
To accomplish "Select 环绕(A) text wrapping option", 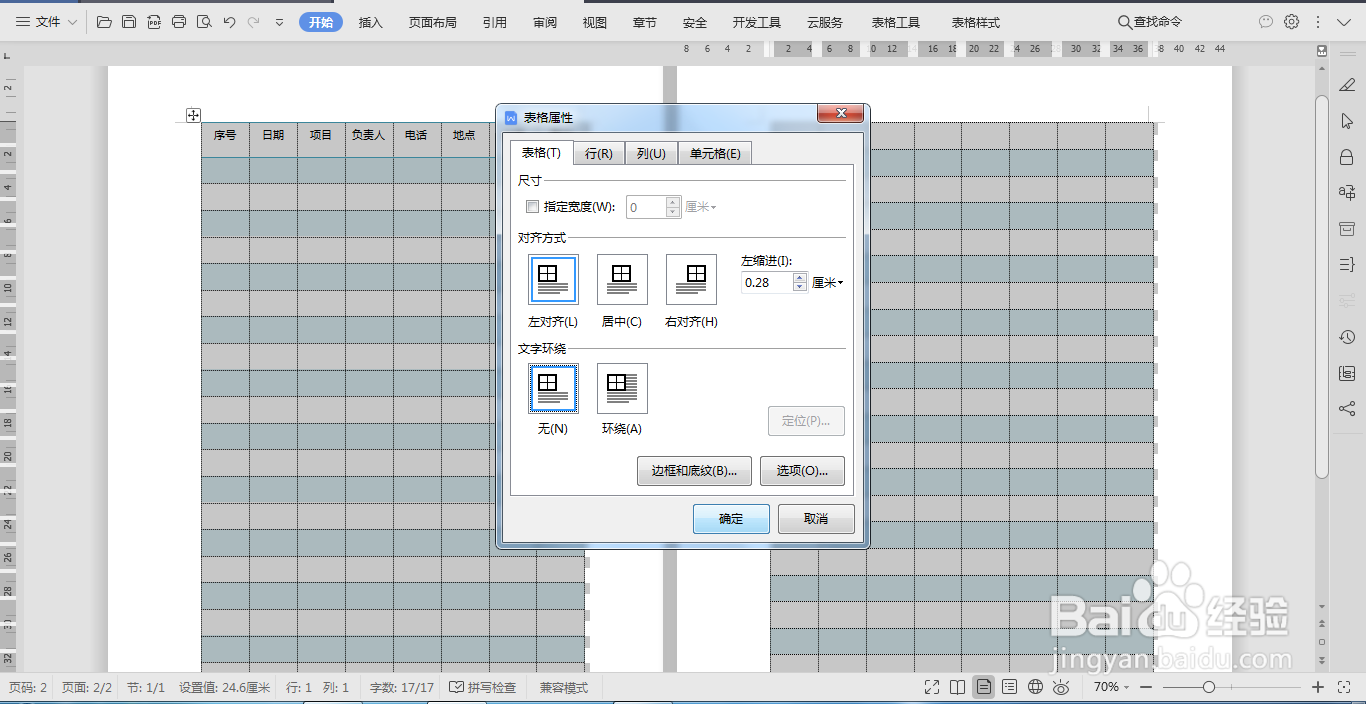I will point(622,388).
